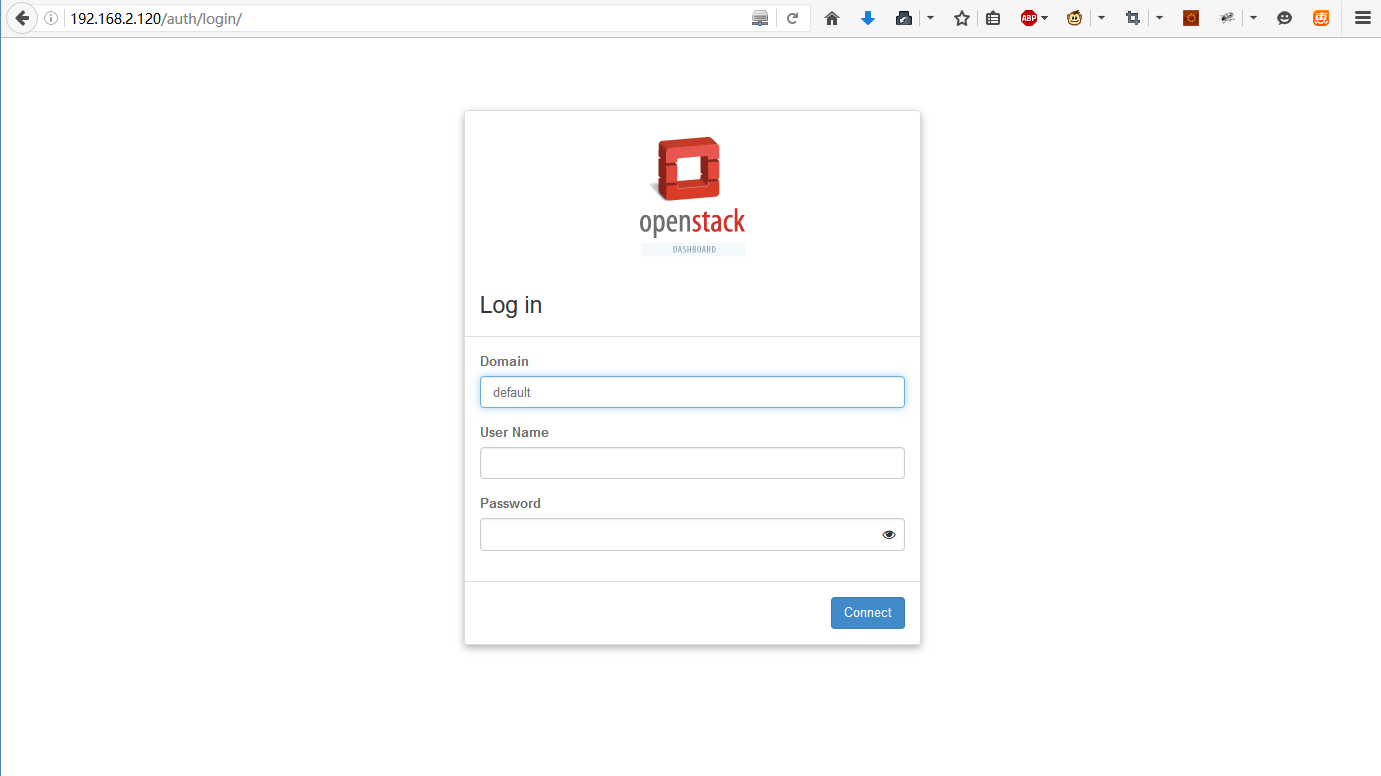Open the Adblock Plus dropdown arrow

click(x=1045, y=18)
